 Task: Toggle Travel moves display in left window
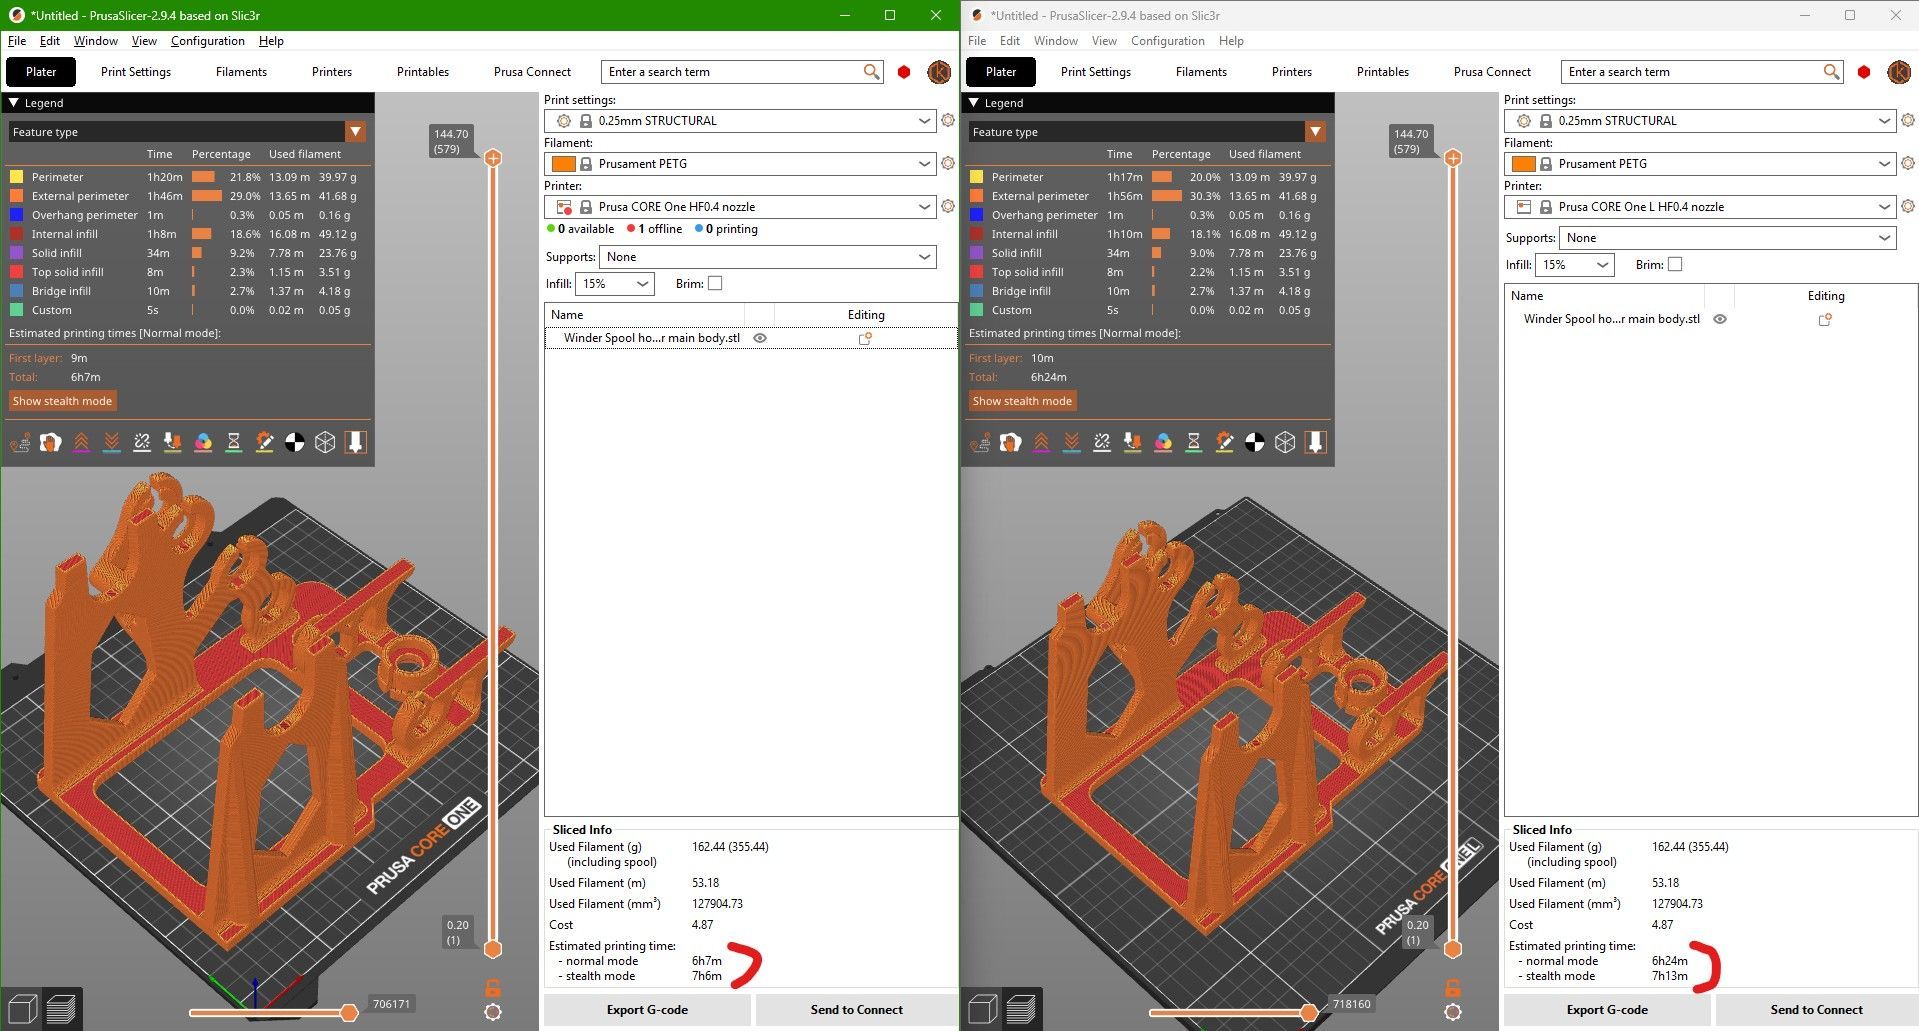pos(20,442)
